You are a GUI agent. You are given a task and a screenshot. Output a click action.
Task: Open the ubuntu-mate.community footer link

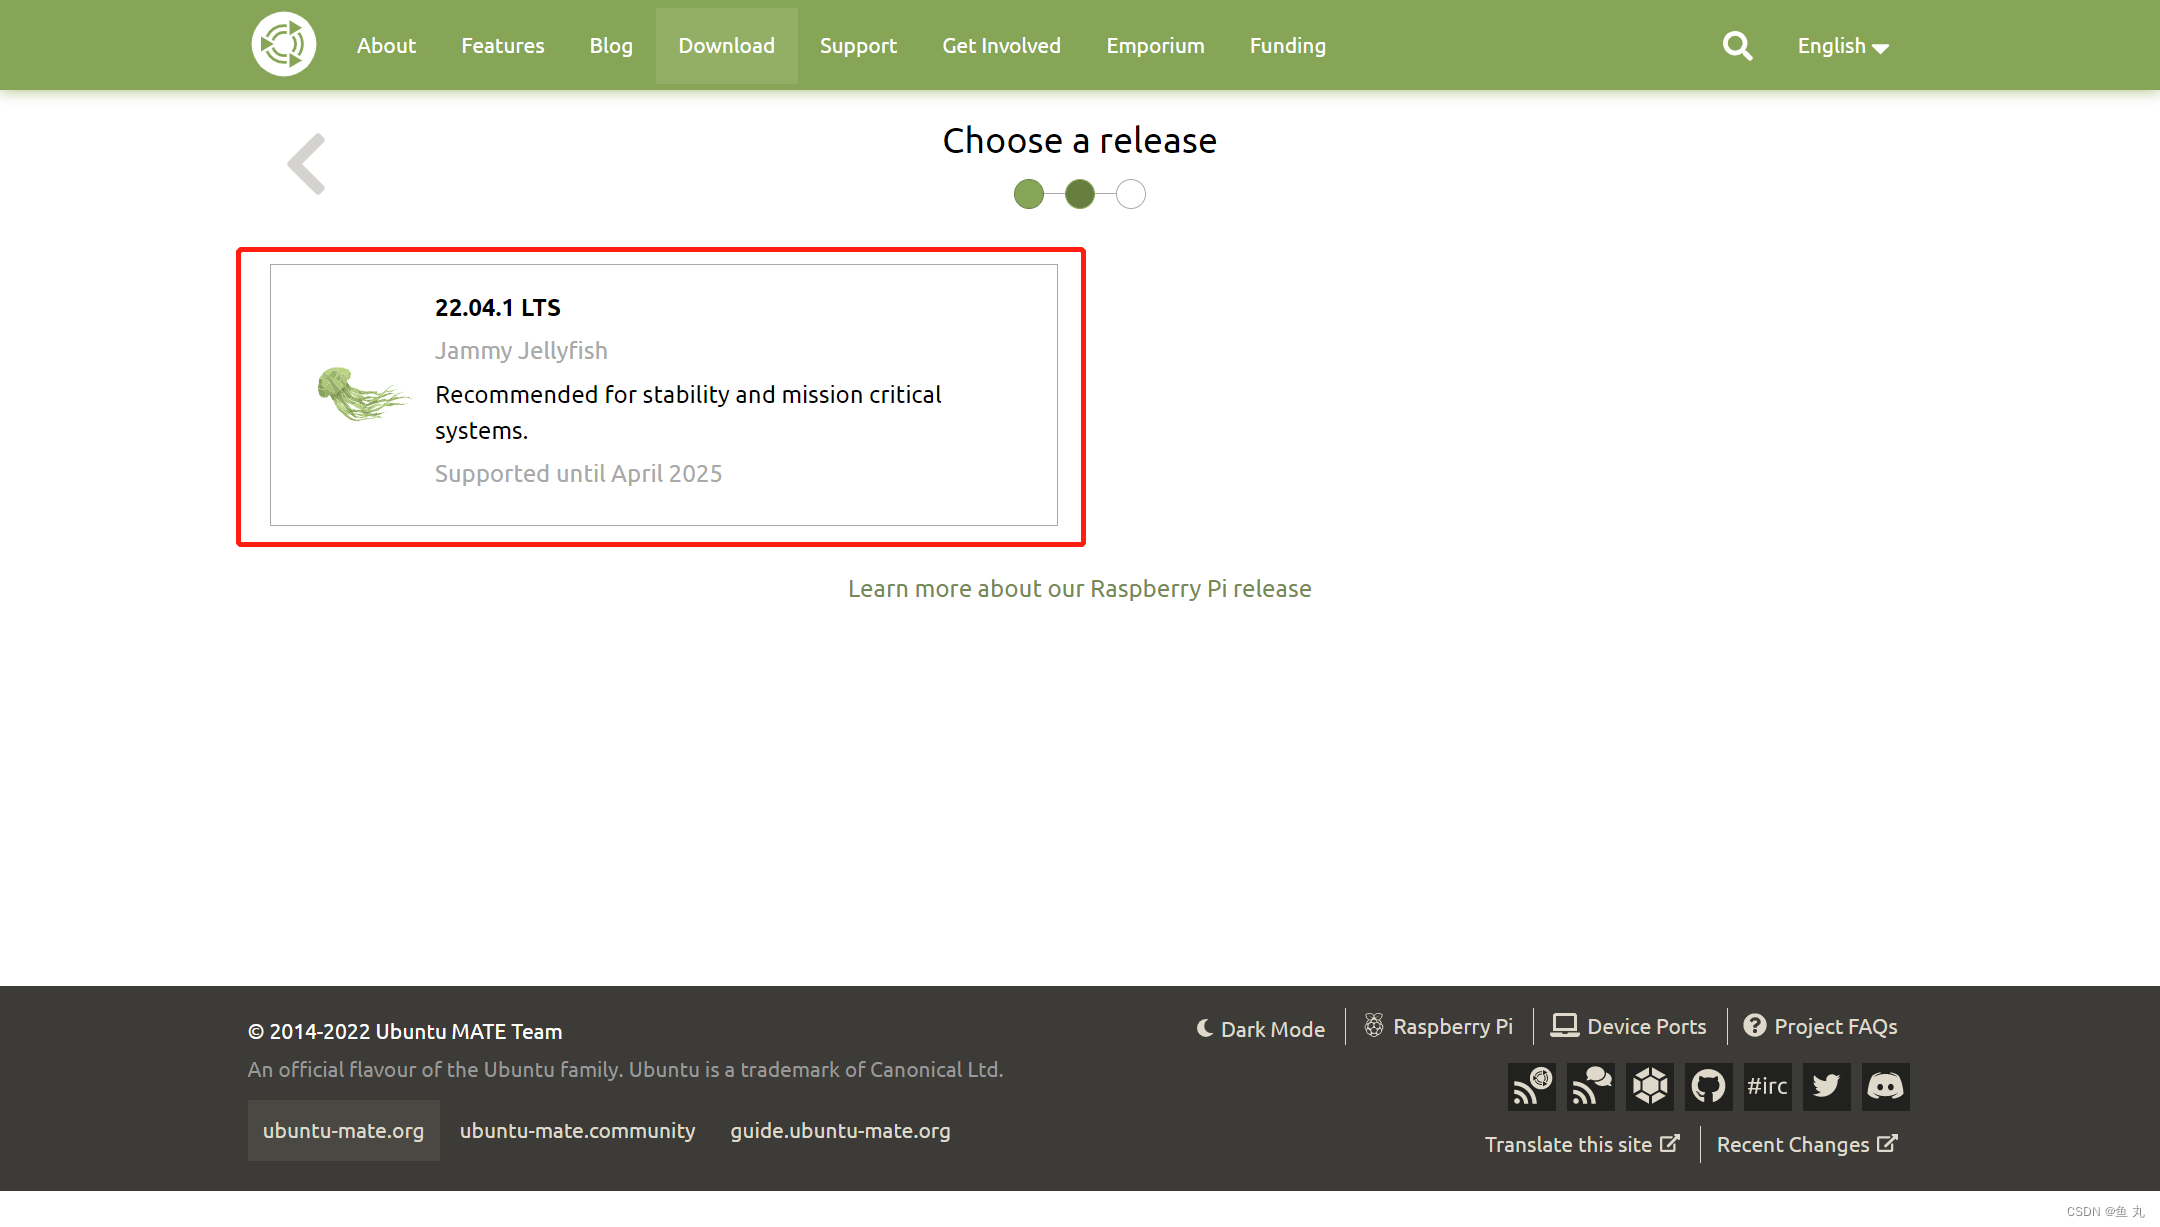pos(578,1130)
